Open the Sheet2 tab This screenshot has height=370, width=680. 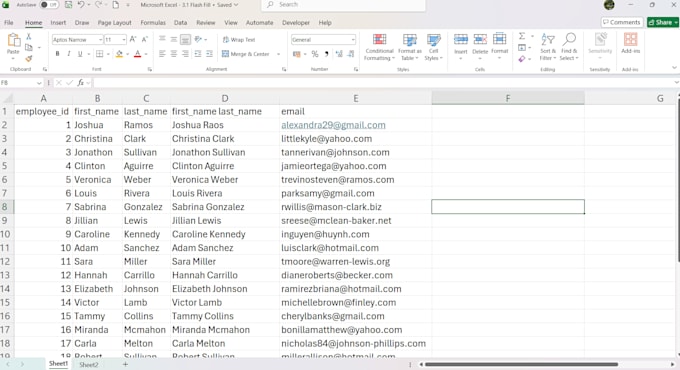(88, 364)
